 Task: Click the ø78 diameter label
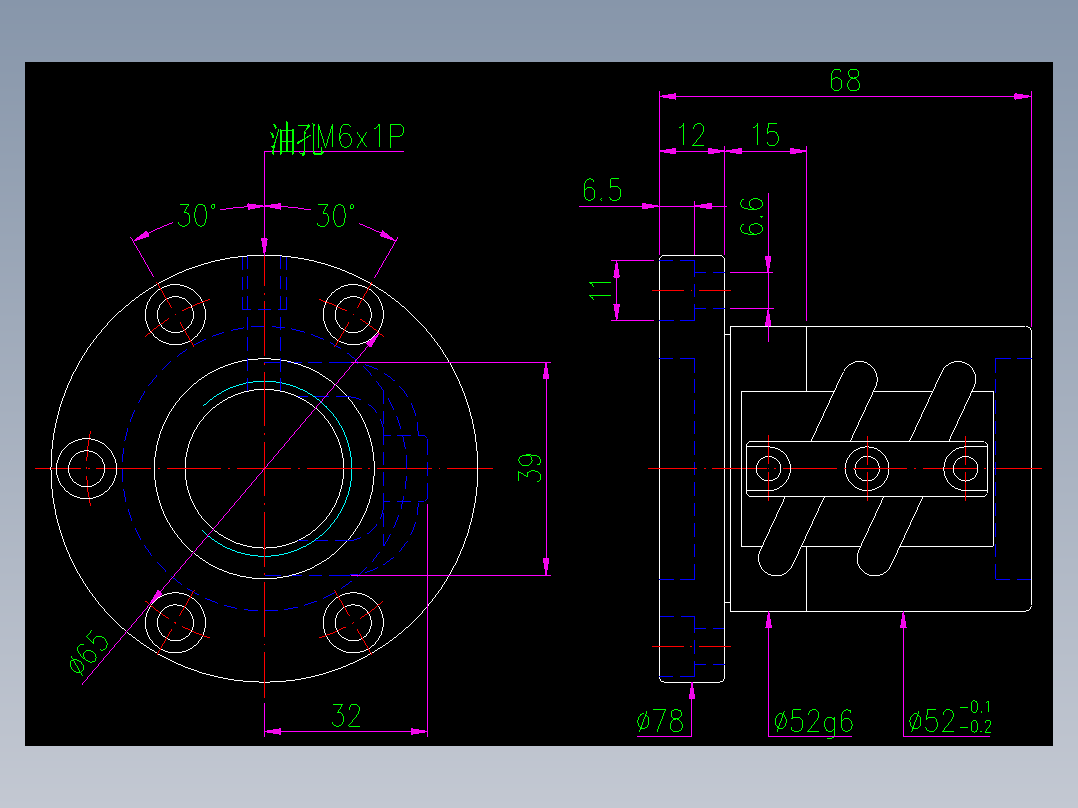pyautogui.click(x=660, y=721)
